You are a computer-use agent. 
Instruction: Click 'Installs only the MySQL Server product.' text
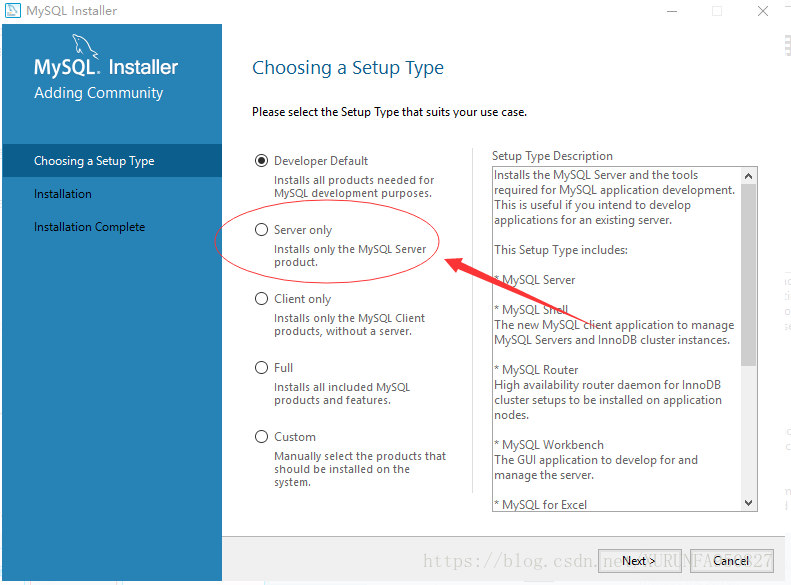[x=350, y=256]
